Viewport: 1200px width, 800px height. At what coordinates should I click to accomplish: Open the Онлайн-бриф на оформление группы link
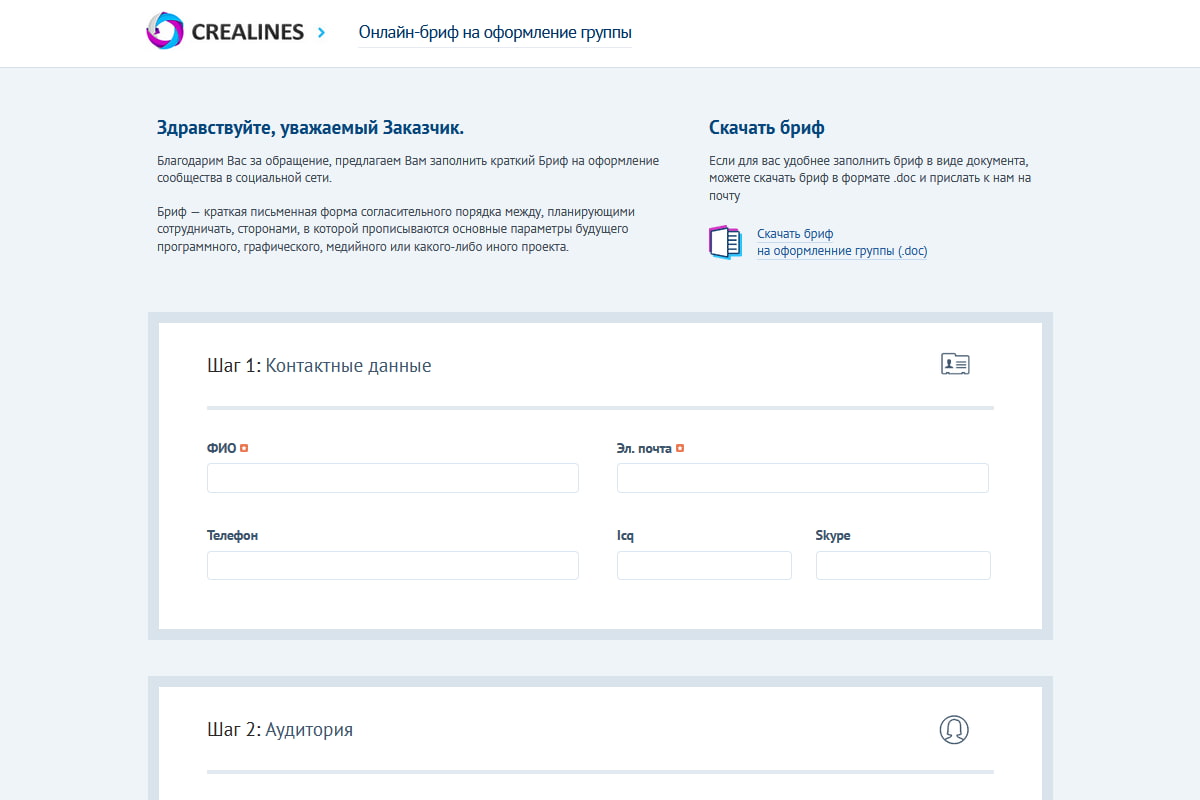[x=495, y=32]
